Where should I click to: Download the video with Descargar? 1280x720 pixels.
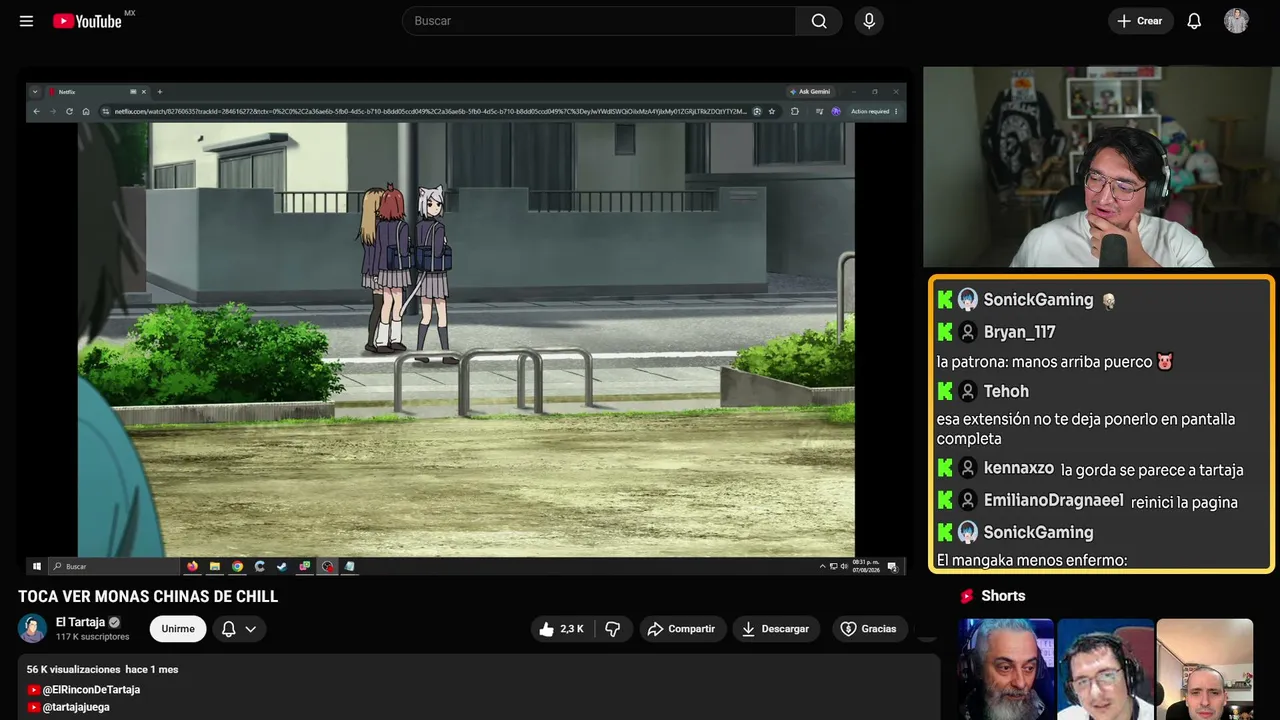click(x=776, y=629)
